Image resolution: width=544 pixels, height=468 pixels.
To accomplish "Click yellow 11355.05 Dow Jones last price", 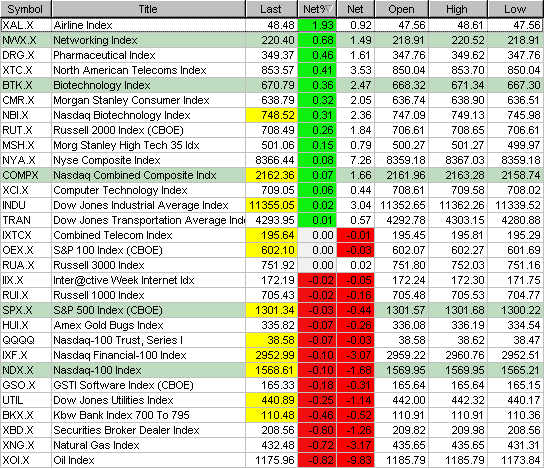I will pyautogui.click(x=272, y=205).
